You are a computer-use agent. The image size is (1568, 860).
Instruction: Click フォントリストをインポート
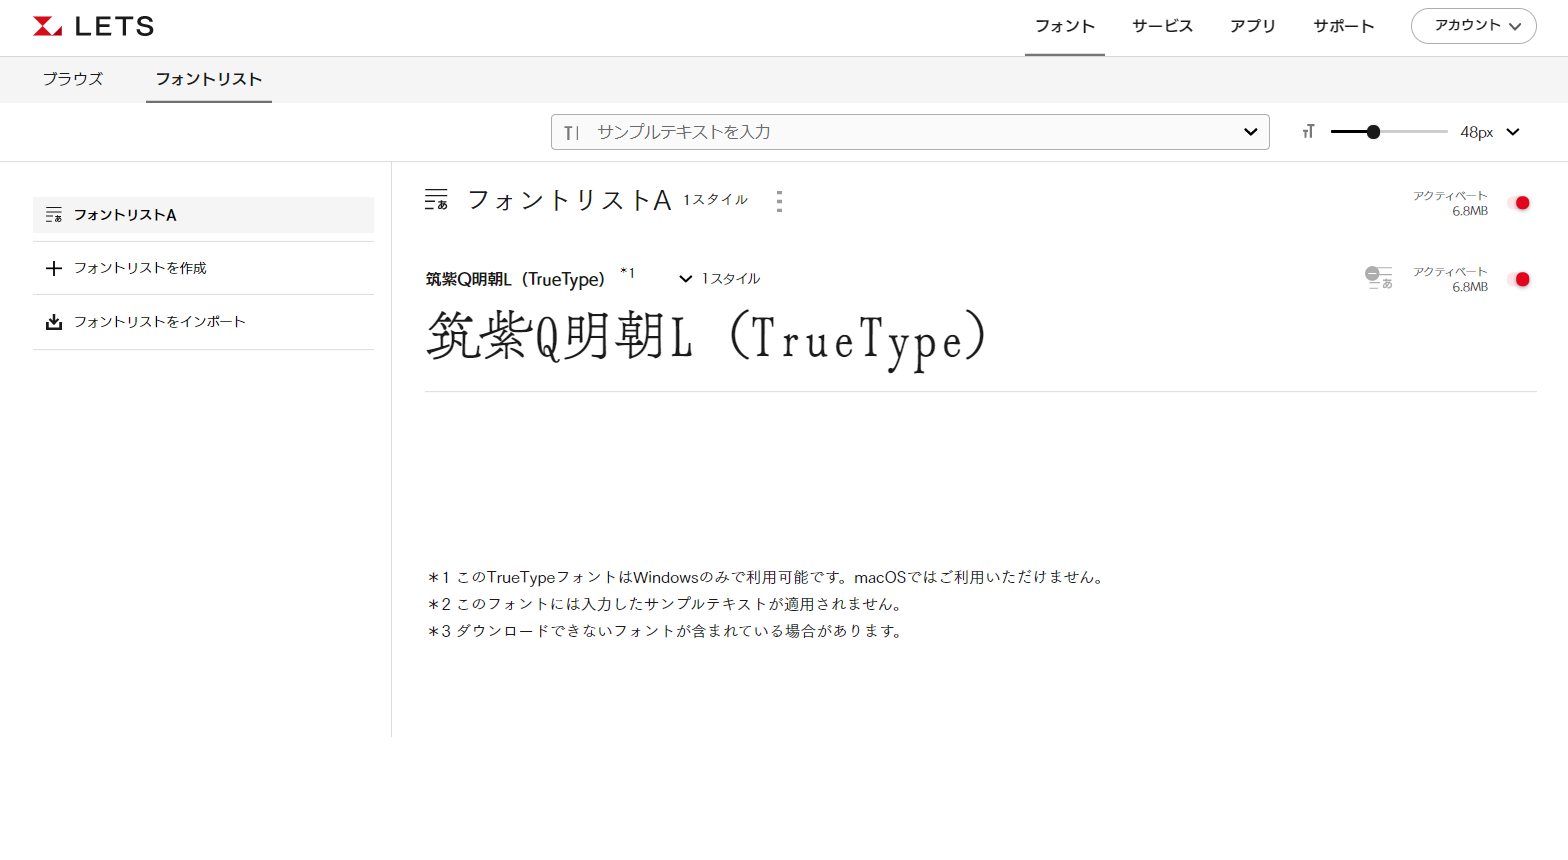pos(159,322)
